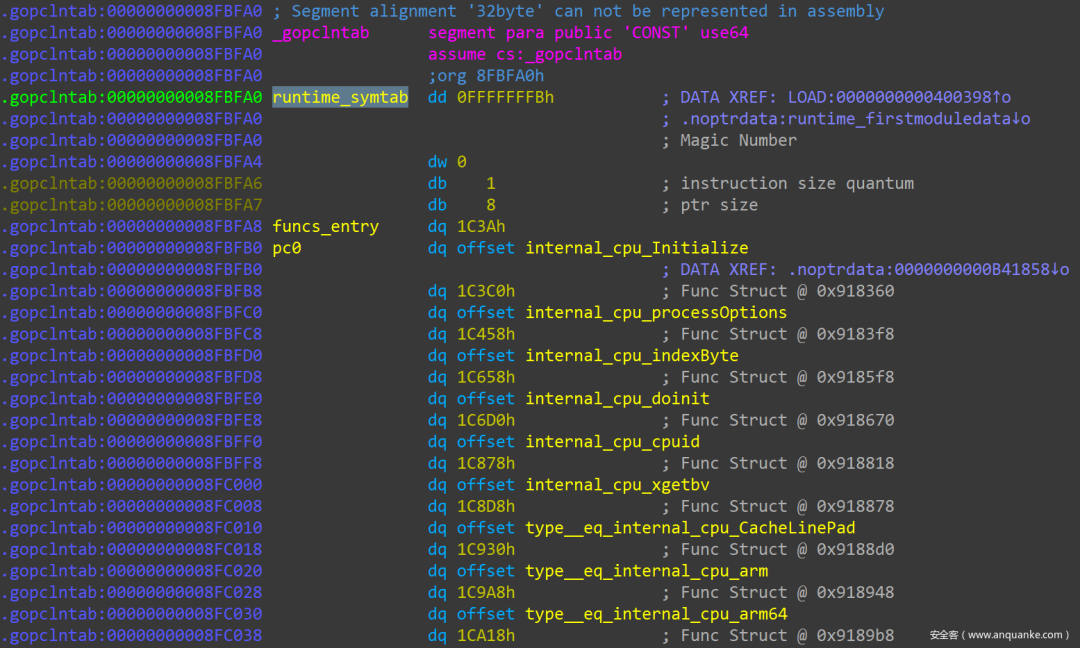This screenshot has width=1080, height=648.
Task: Select the 1C8D8h value
Action: [486, 506]
